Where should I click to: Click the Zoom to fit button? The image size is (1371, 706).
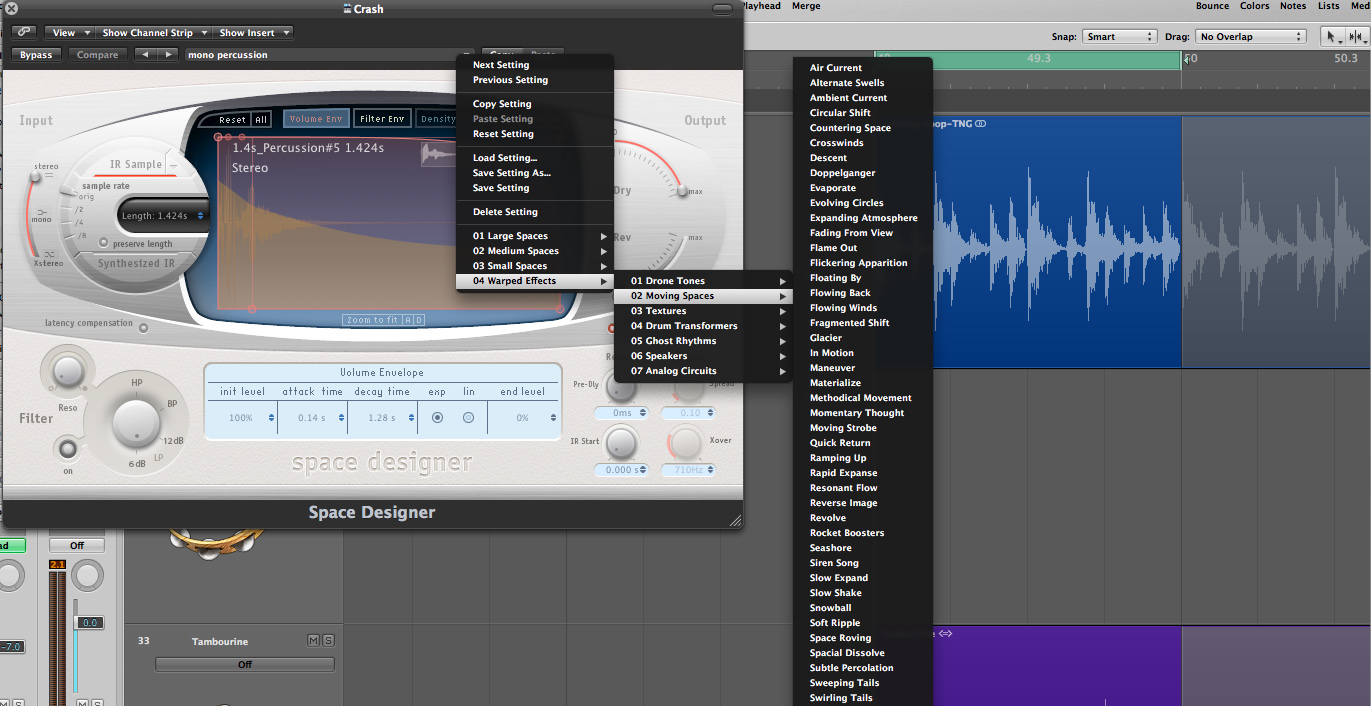click(372, 320)
